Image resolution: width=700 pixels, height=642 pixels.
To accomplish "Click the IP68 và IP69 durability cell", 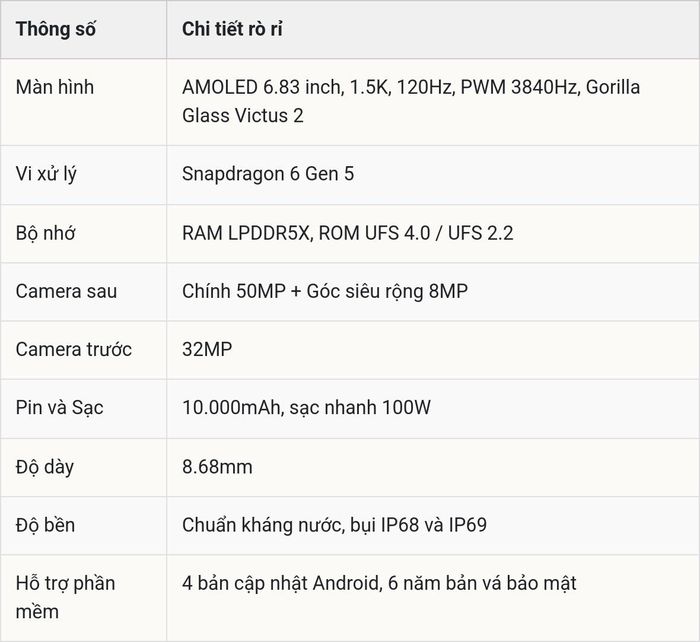I will pos(334,525).
